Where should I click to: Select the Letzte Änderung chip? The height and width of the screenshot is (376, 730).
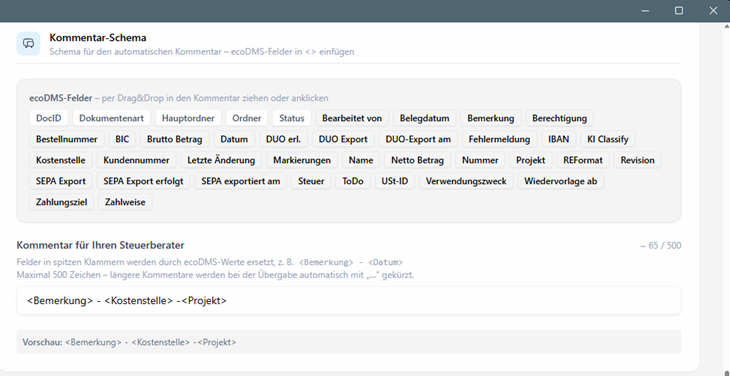tap(221, 160)
